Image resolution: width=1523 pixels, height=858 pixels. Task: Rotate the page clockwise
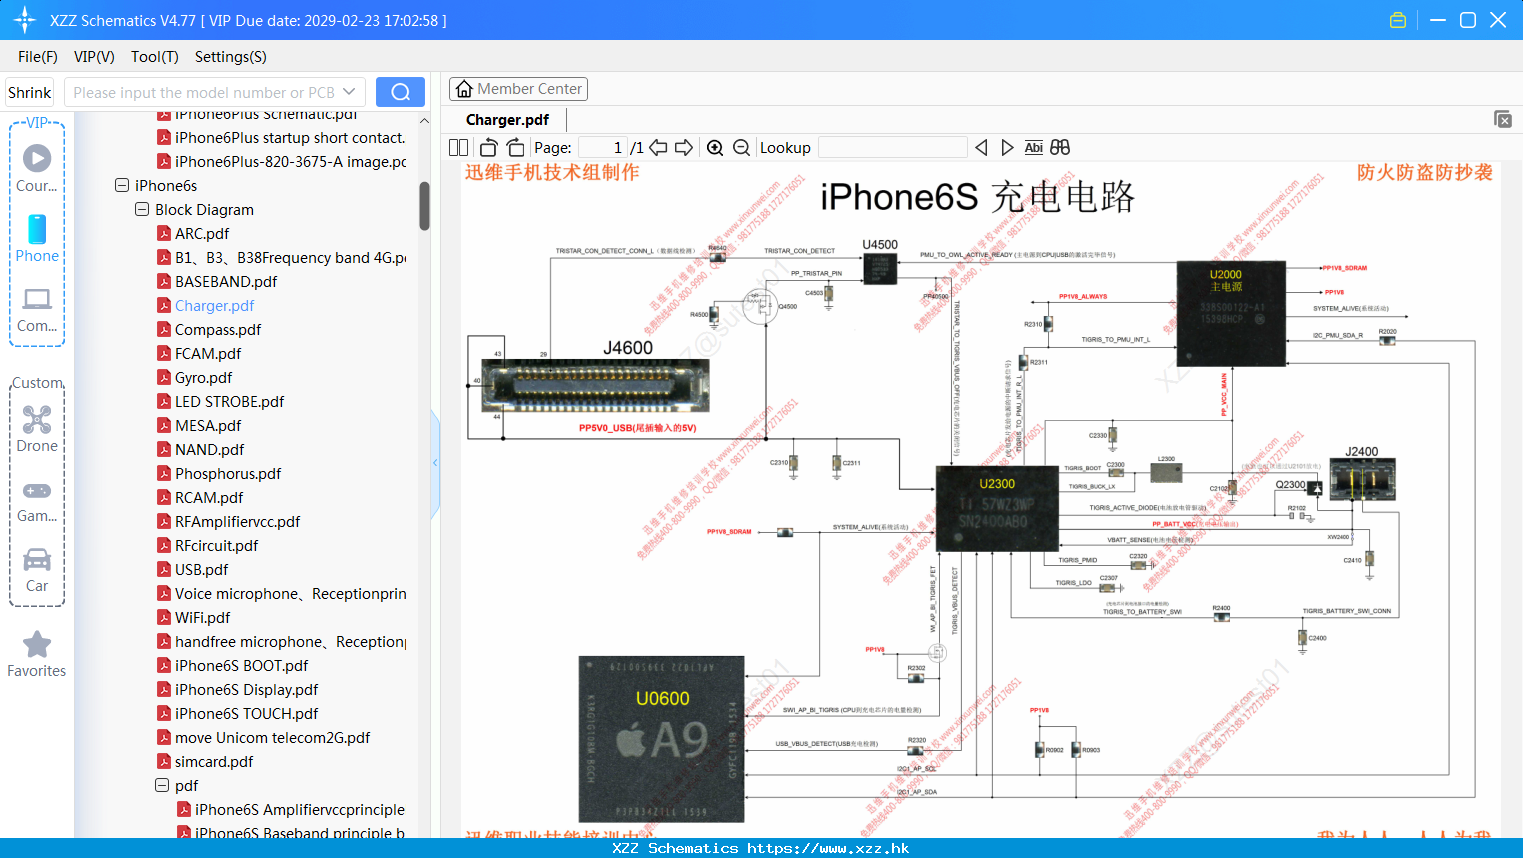(515, 147)
